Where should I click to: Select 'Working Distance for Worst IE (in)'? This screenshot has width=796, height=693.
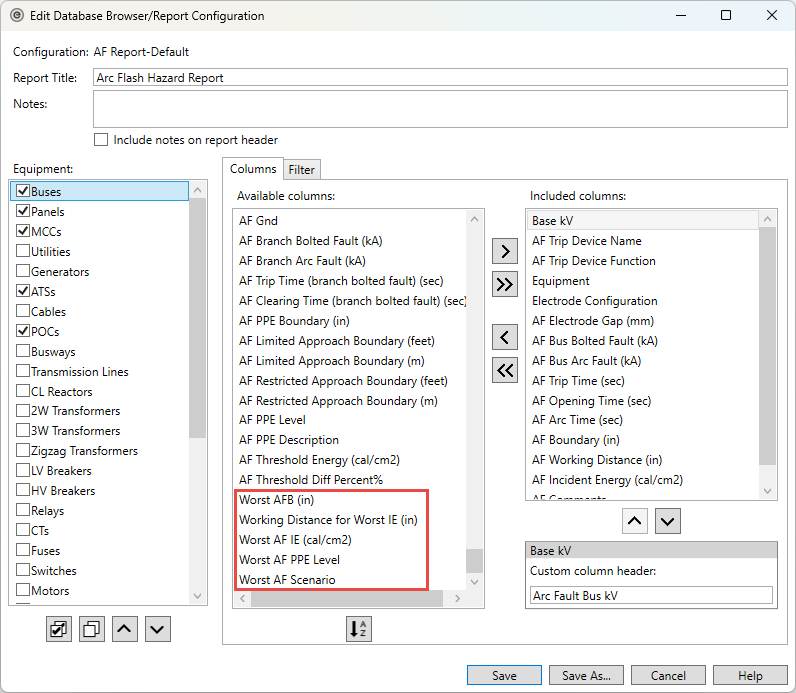tap(328, 520)
